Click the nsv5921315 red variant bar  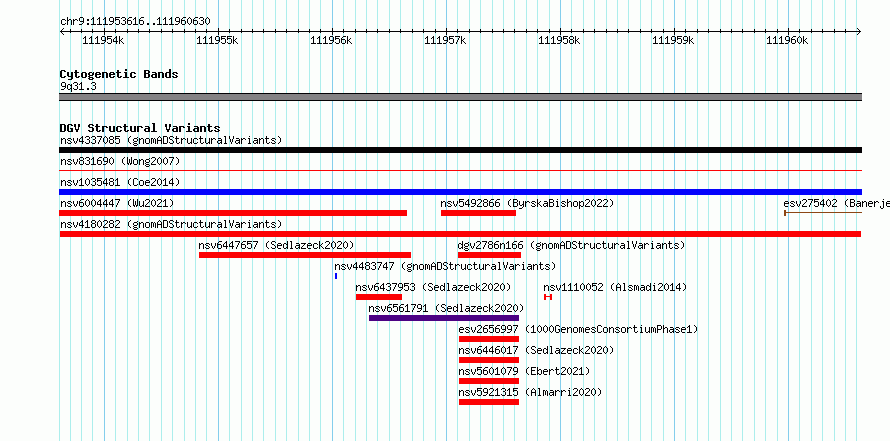tap(489, 402)
